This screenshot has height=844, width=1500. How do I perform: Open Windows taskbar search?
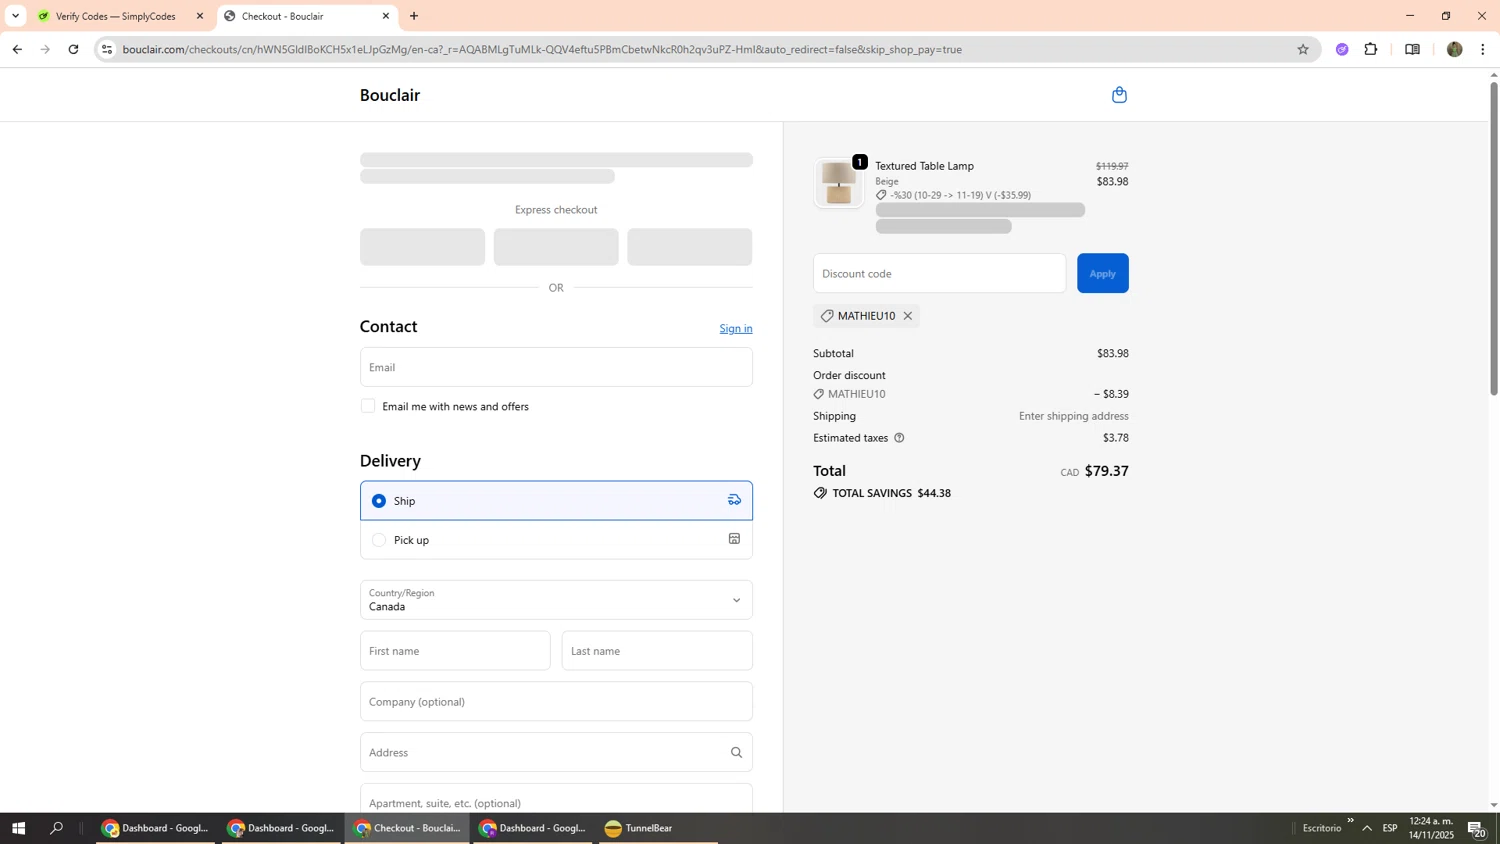point(57,828)
